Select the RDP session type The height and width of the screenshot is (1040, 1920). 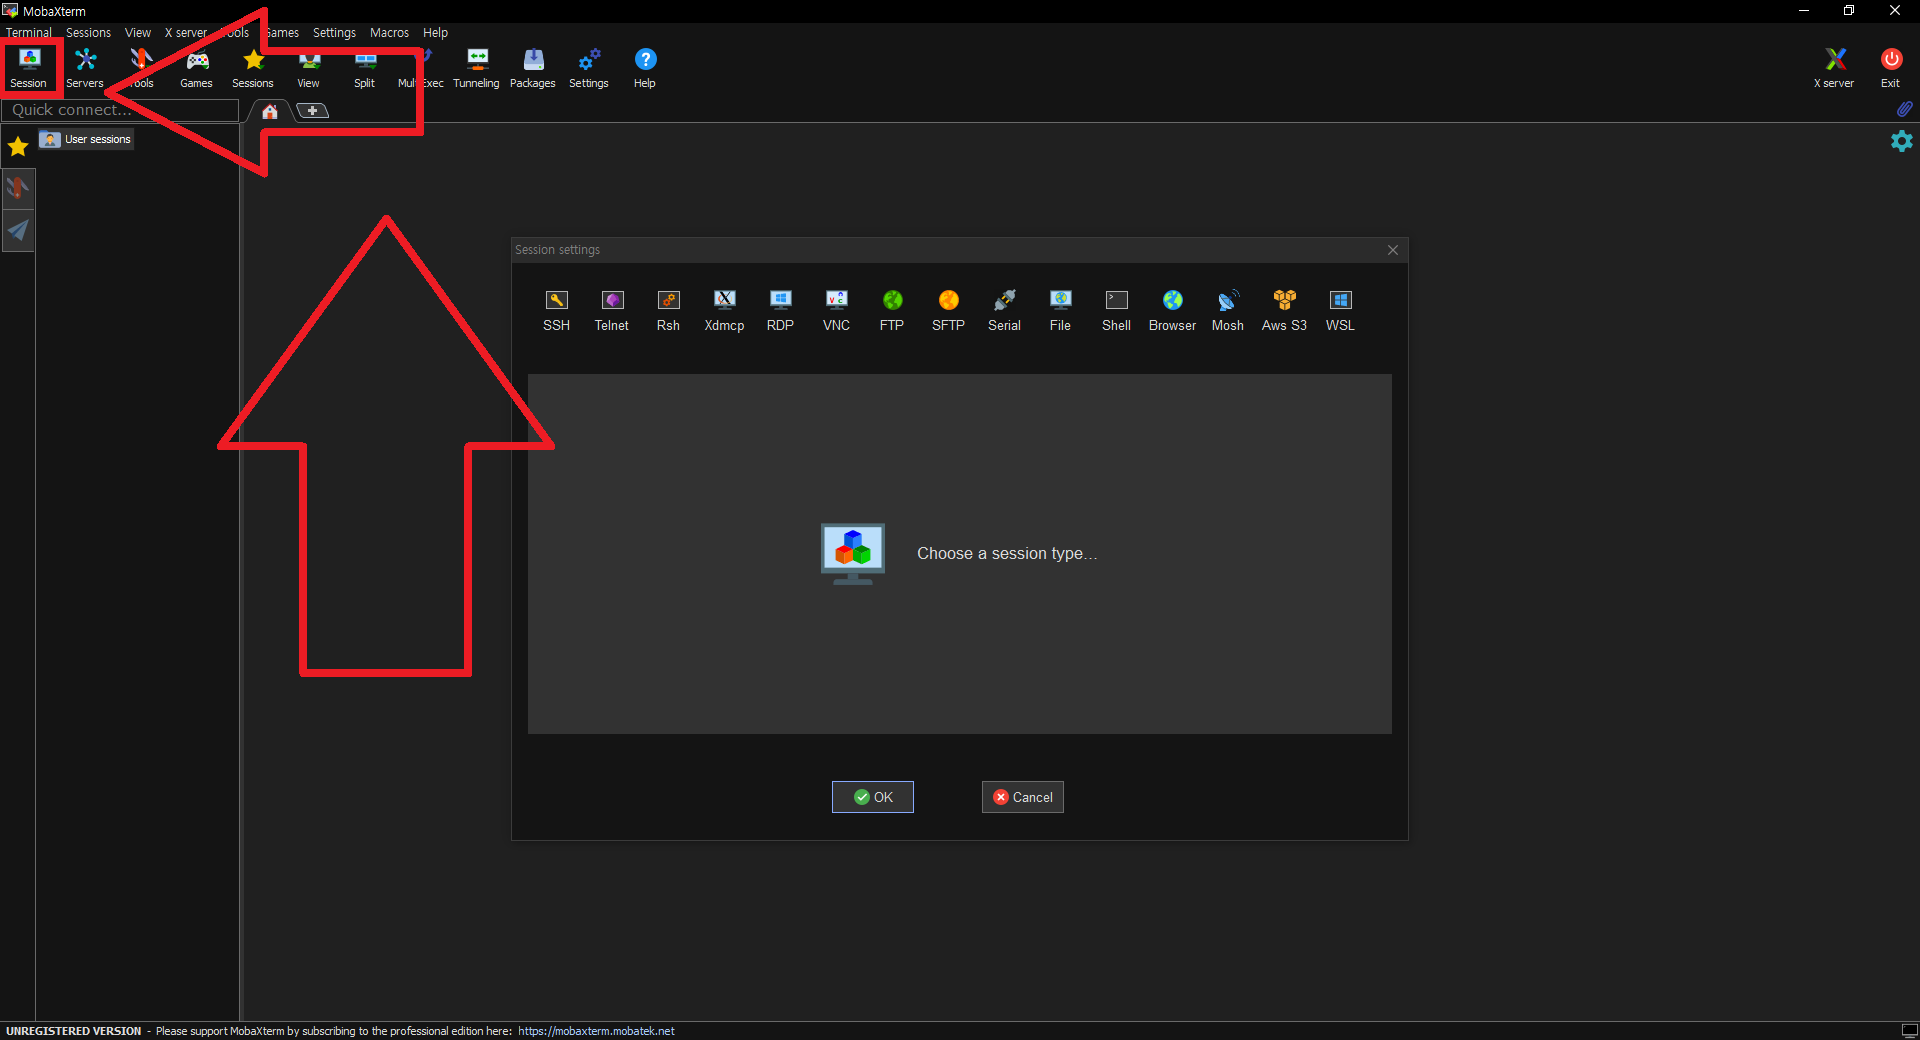tap(780, 311)
